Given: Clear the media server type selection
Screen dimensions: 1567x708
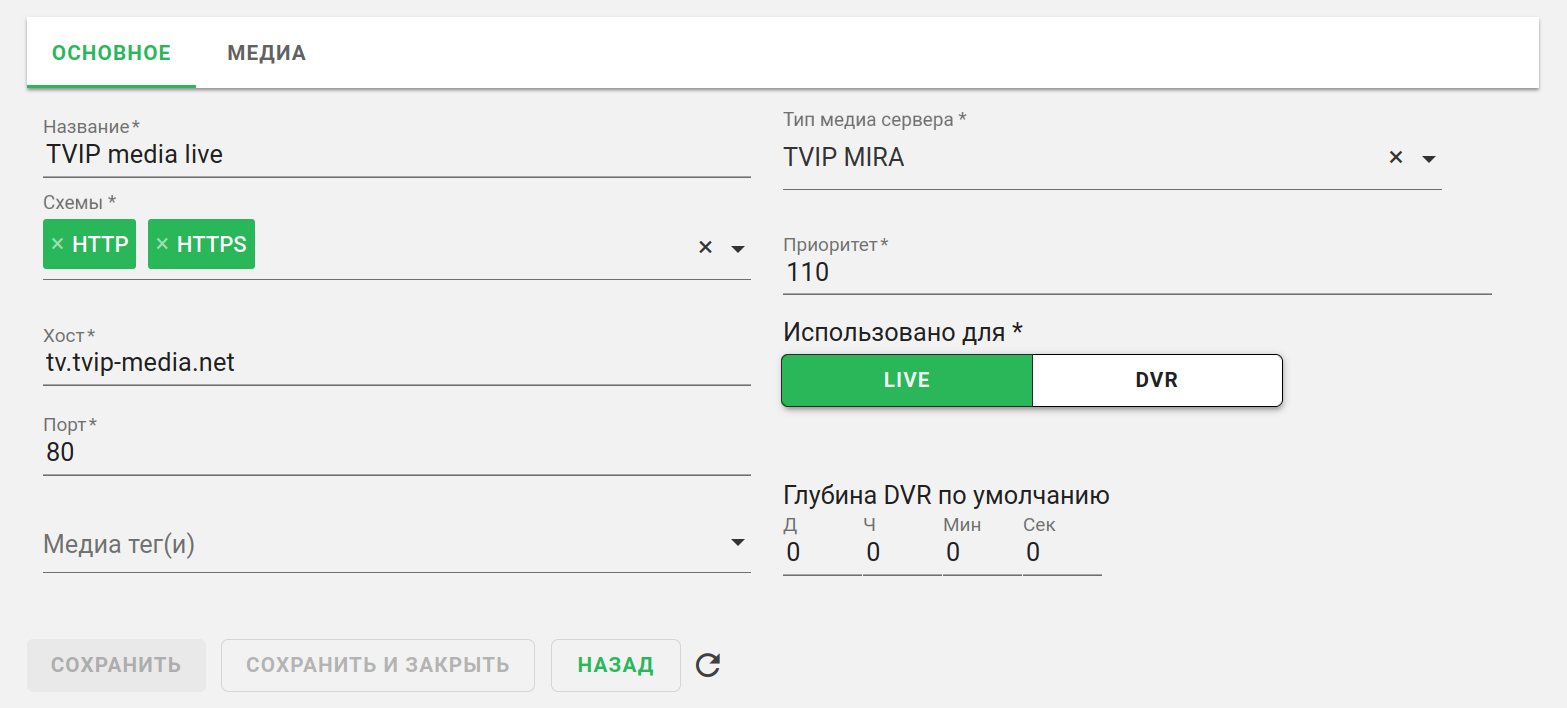Looking at the screenshot, I should coord(1396,158).
